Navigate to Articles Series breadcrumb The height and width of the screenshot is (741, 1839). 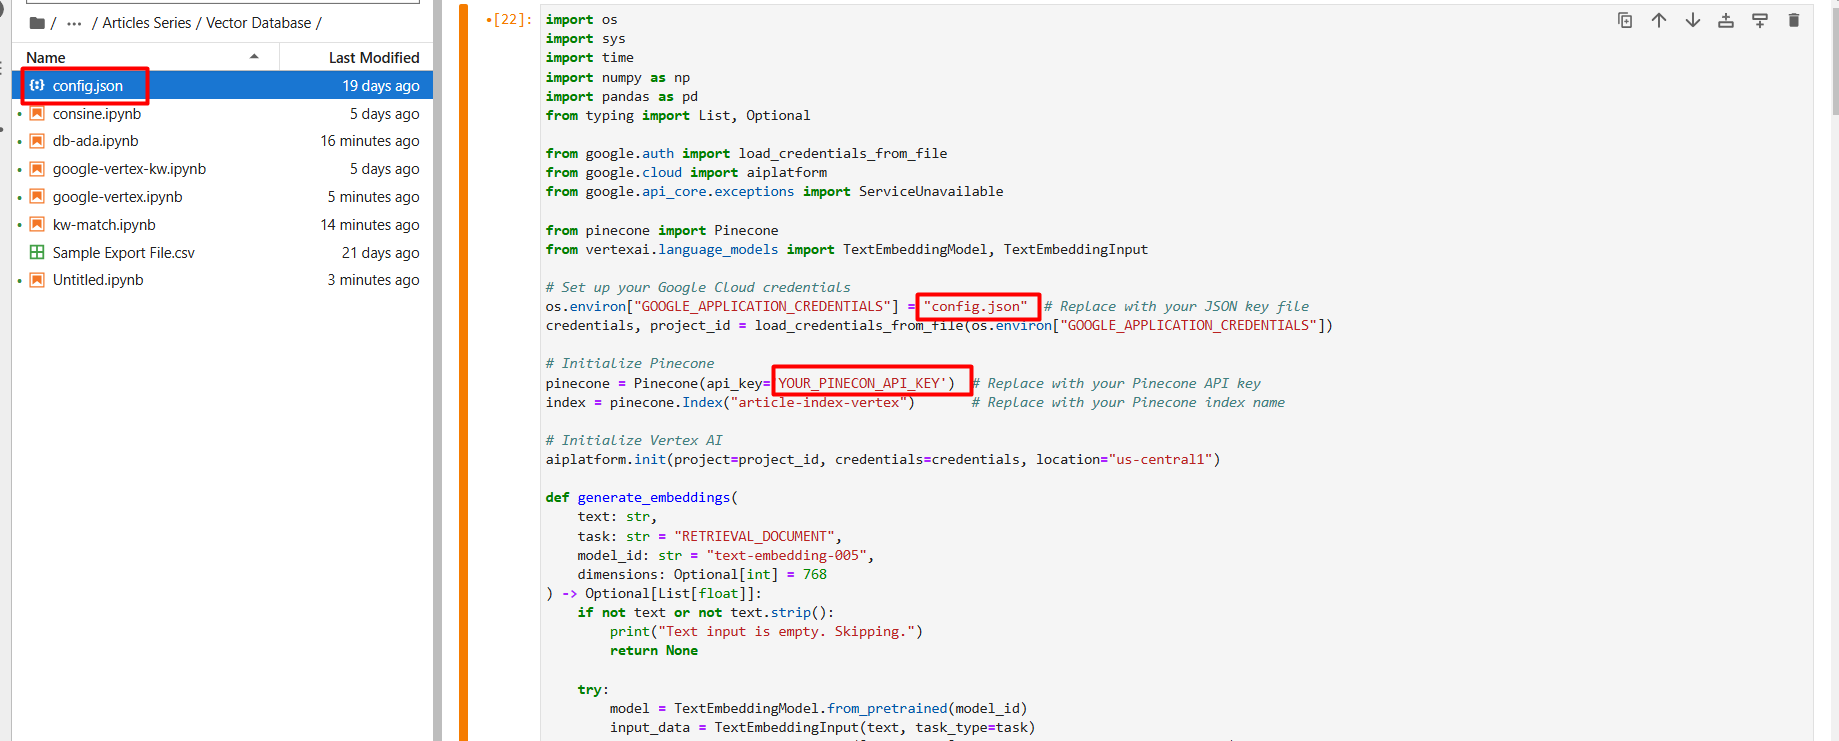tap(146, 23)
